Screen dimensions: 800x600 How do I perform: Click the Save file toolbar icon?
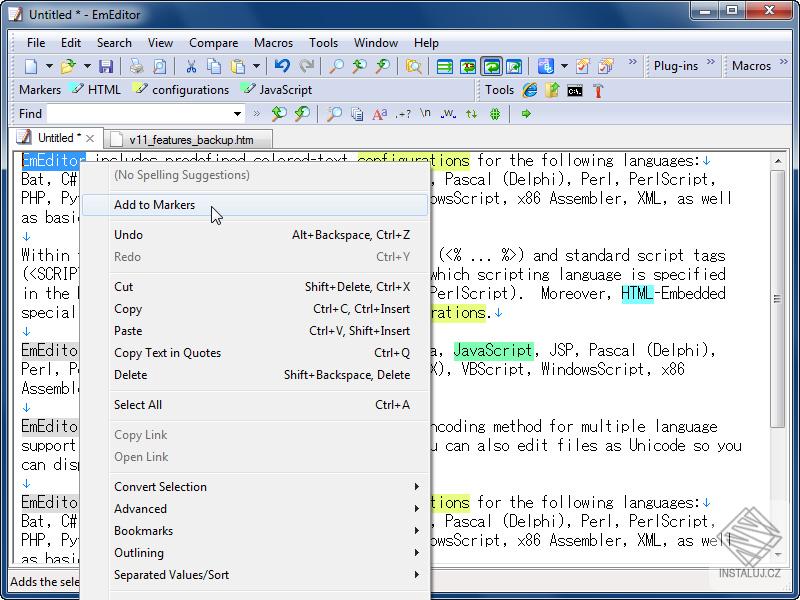[x=105, y=66]
